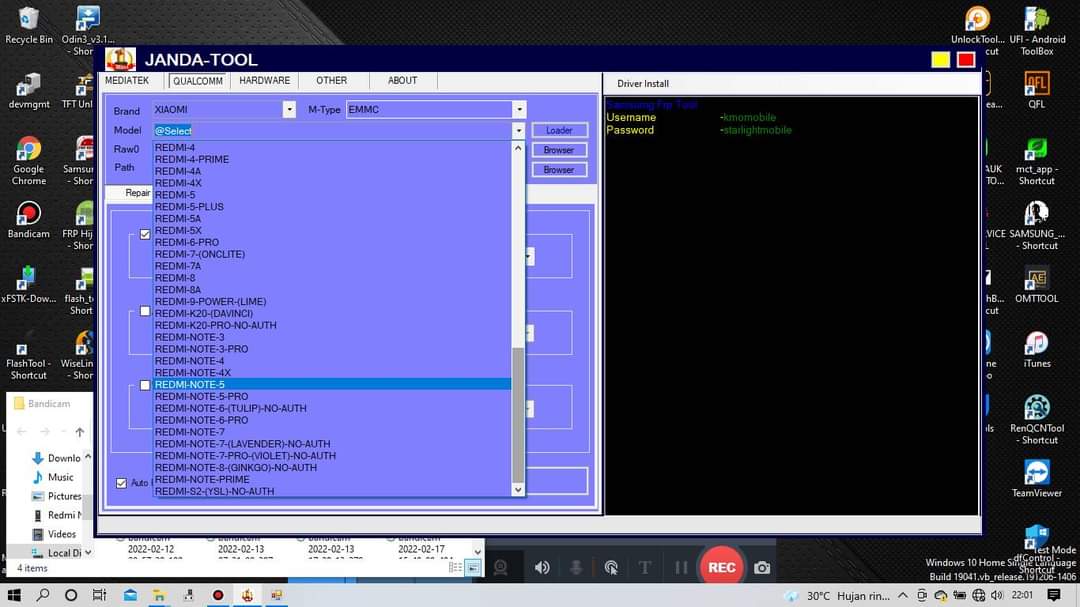Image resolution: width=1080 pixels, height=607 pixels.
Task: Open iTunes desktop icon
Action: 1037,349
